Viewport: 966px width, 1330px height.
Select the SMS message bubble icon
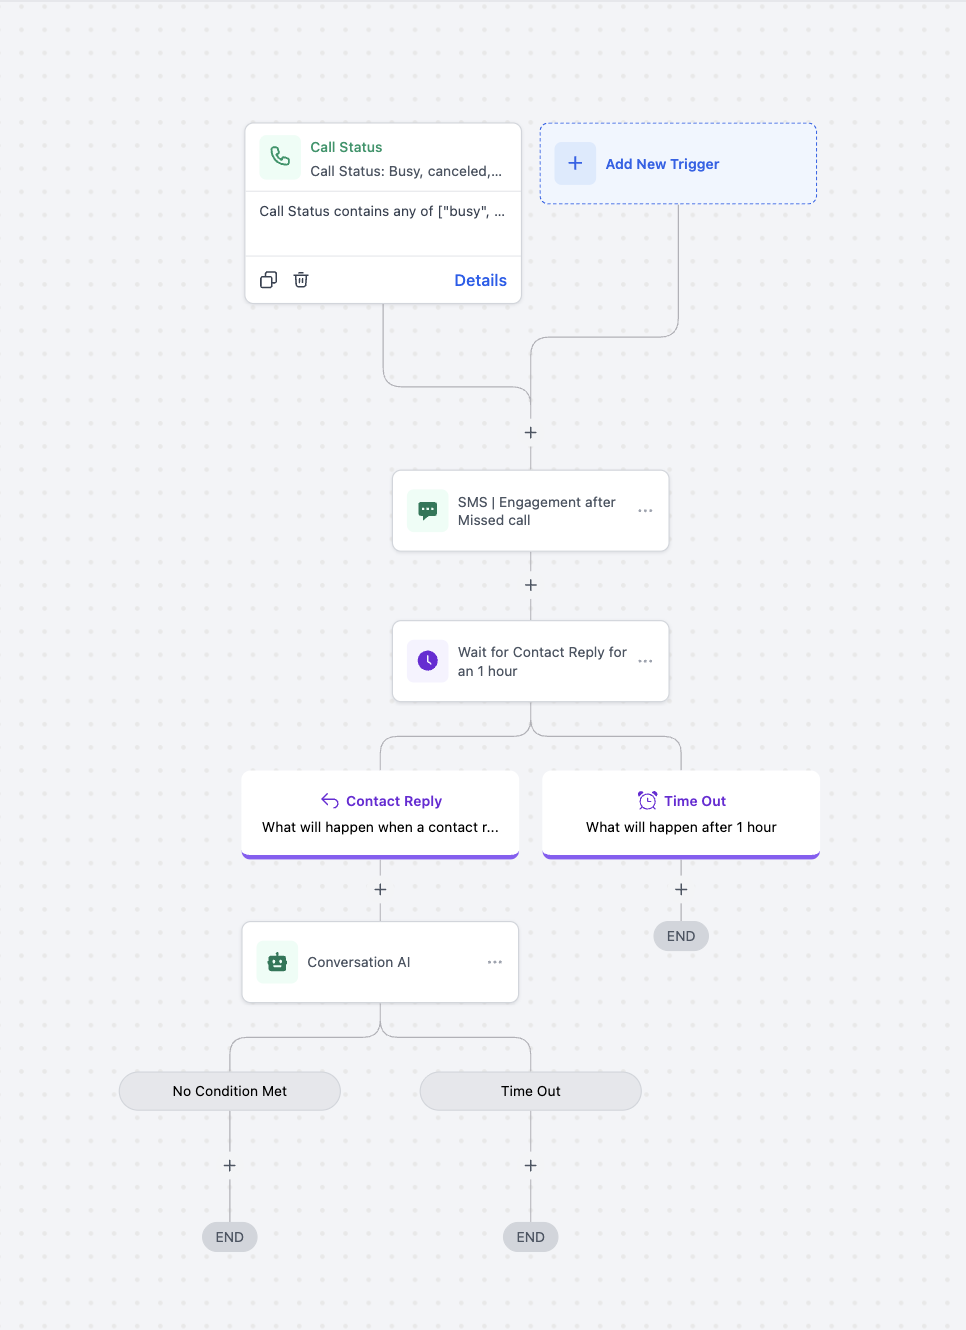coord(427,510)
